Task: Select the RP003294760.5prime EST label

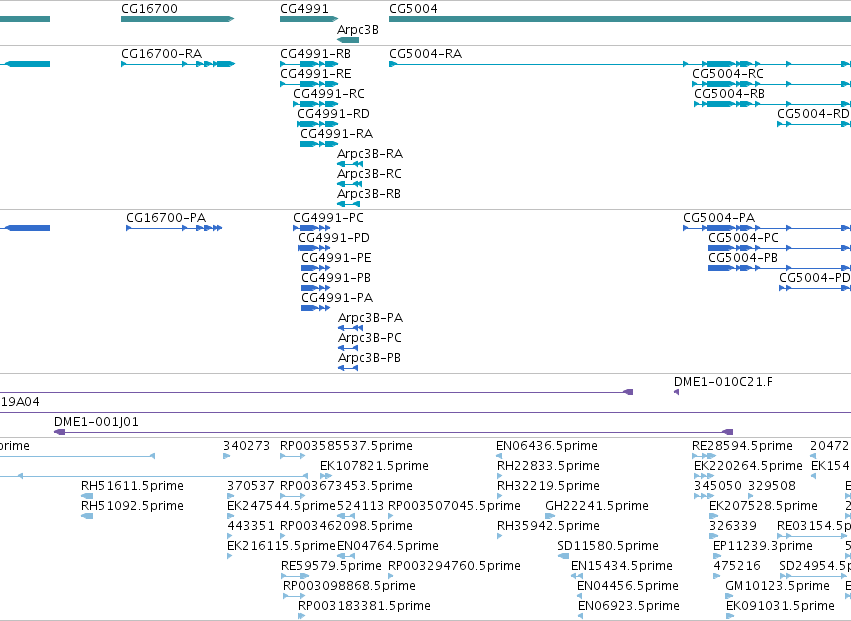Action: click(454, 566)
